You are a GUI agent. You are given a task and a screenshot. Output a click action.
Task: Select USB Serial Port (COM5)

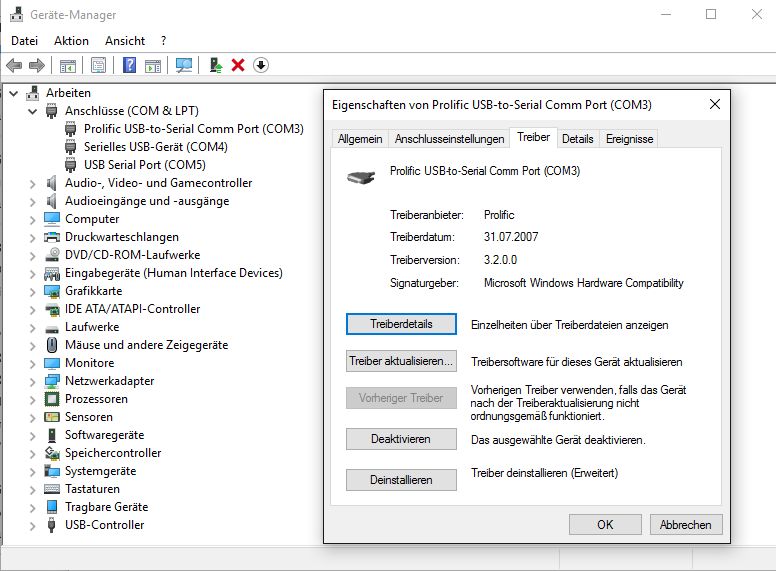pyautogui.click(x=145, y=165)
